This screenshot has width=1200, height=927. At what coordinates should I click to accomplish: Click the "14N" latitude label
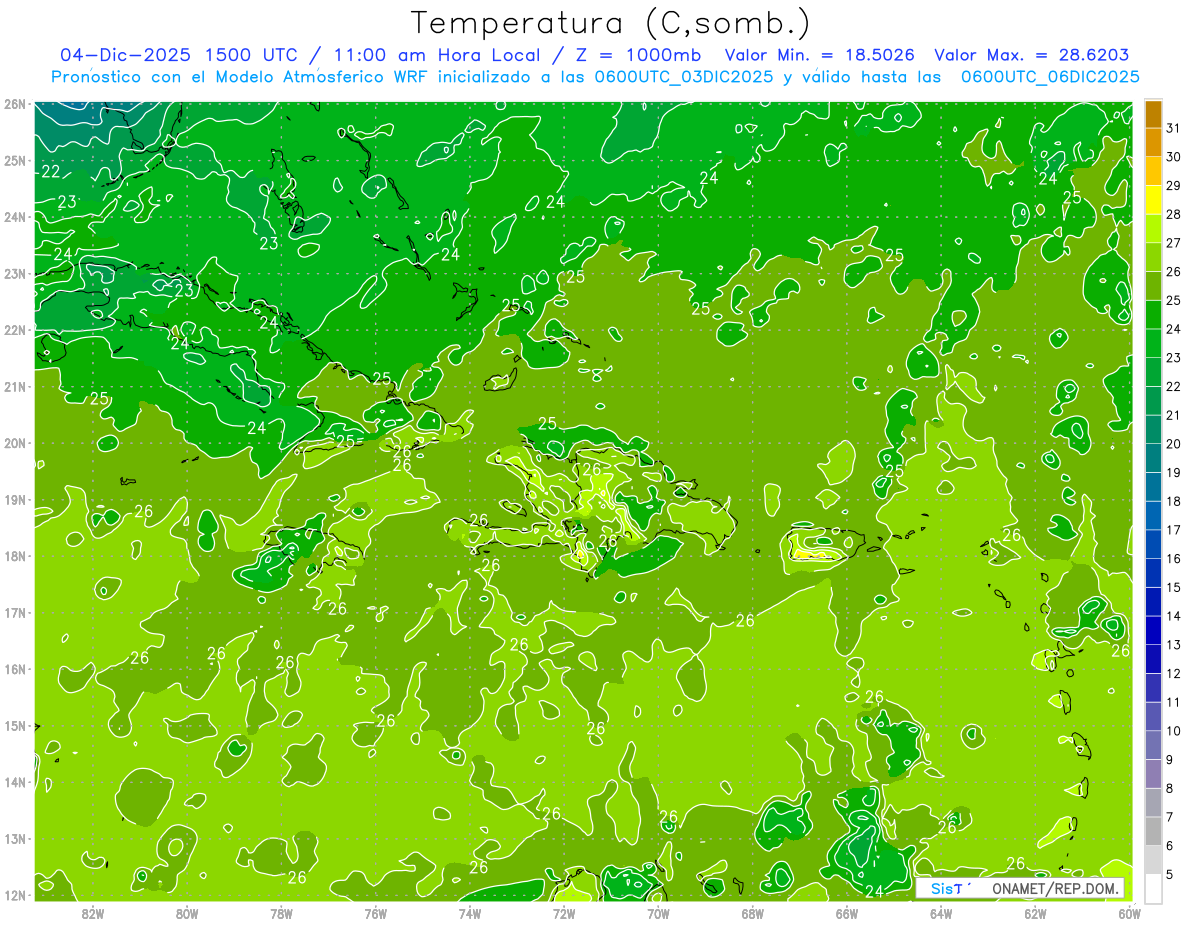pos(15,782)
